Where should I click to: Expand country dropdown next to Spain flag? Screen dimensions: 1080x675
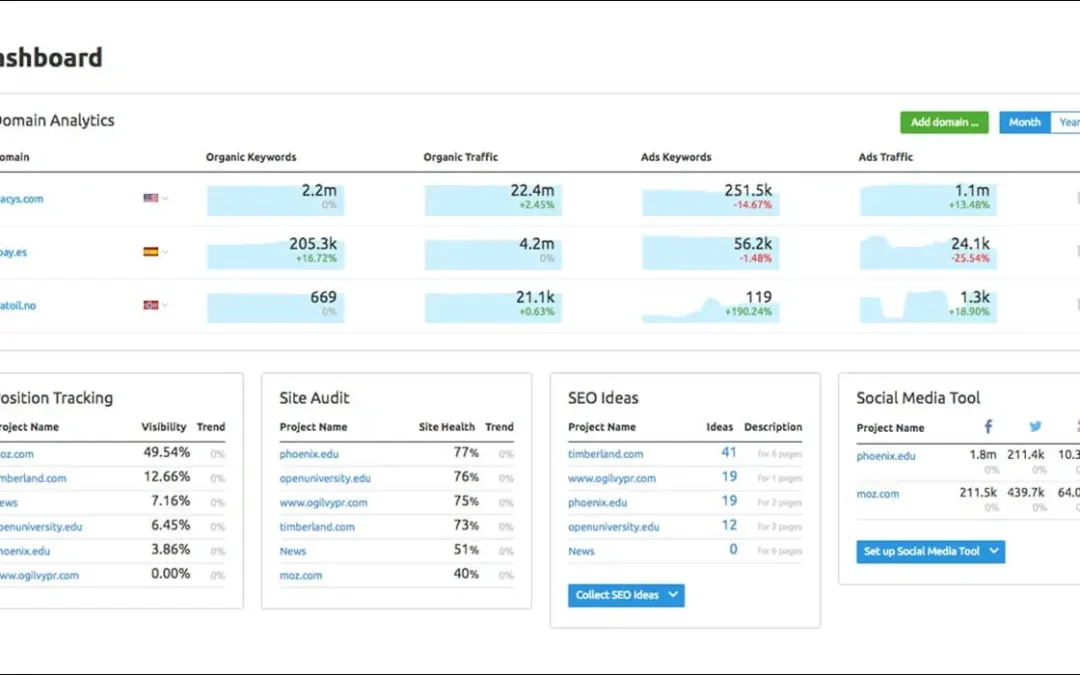coord(165,252)
